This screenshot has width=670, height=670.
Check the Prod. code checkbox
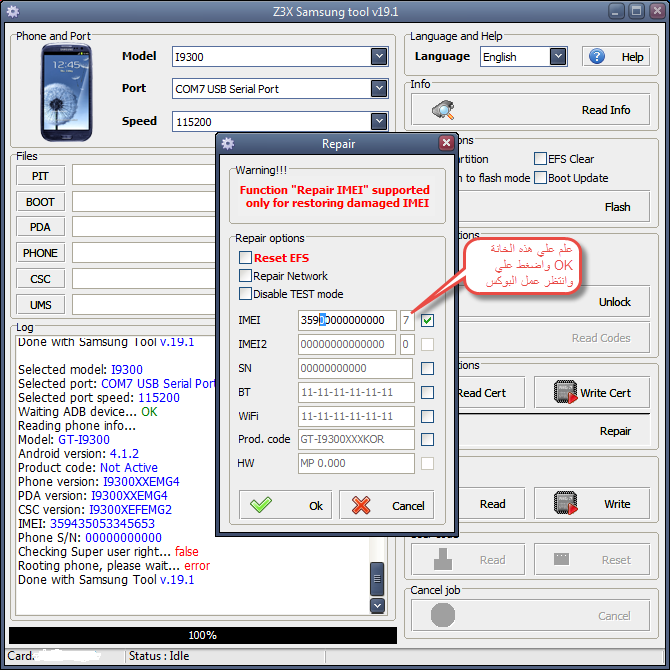[x=427, y=439]
